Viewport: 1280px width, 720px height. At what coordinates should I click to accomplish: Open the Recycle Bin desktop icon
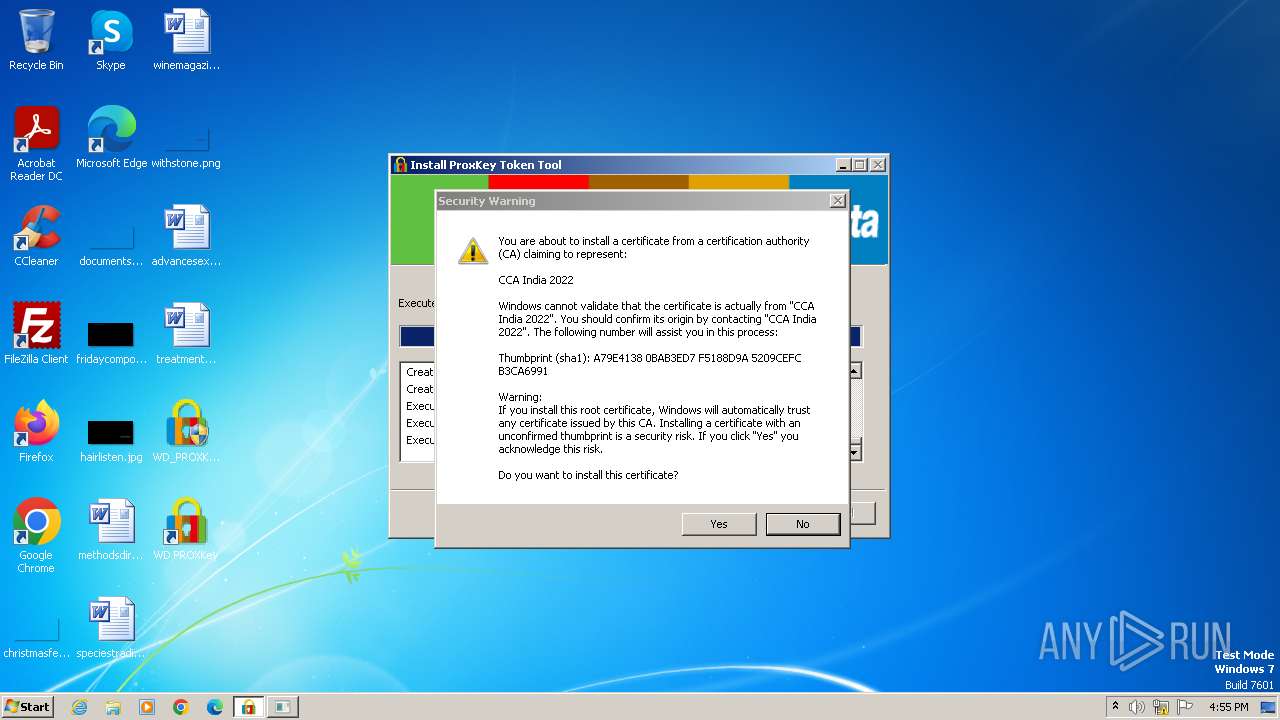pyautogui.click(x=36, y=40)
